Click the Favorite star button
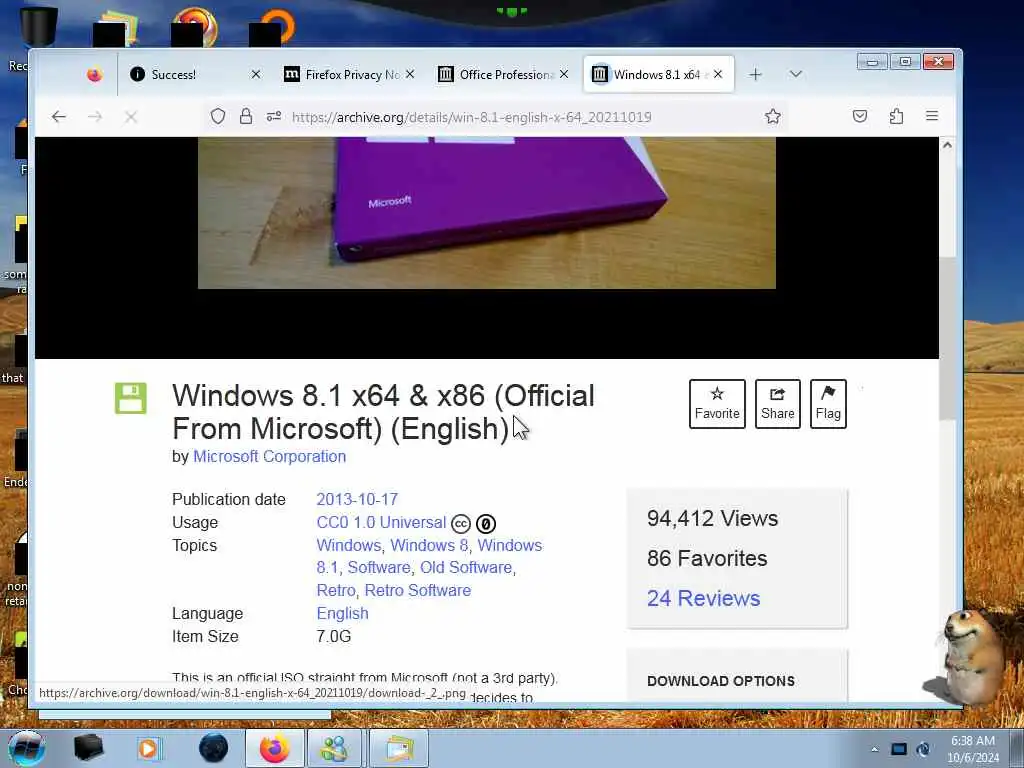The image size is (1024, 768). pos(717,404)
